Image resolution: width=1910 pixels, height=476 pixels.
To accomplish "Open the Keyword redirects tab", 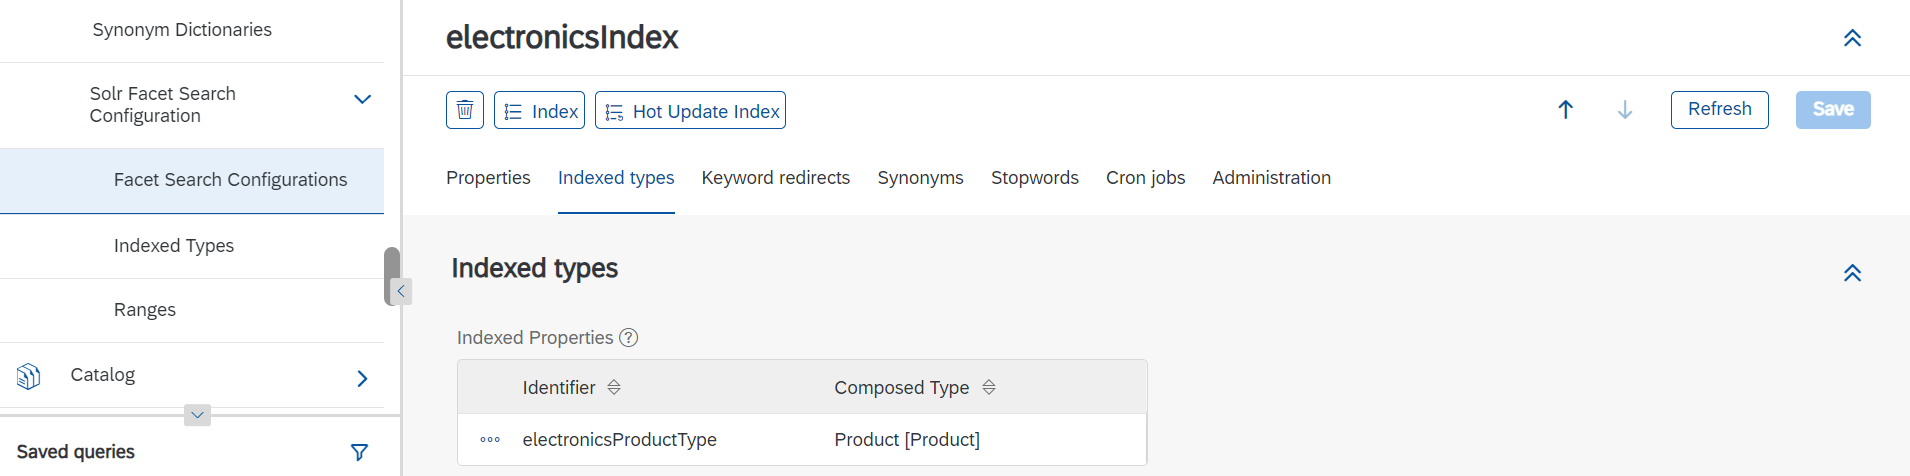I will tap(776, 178).
